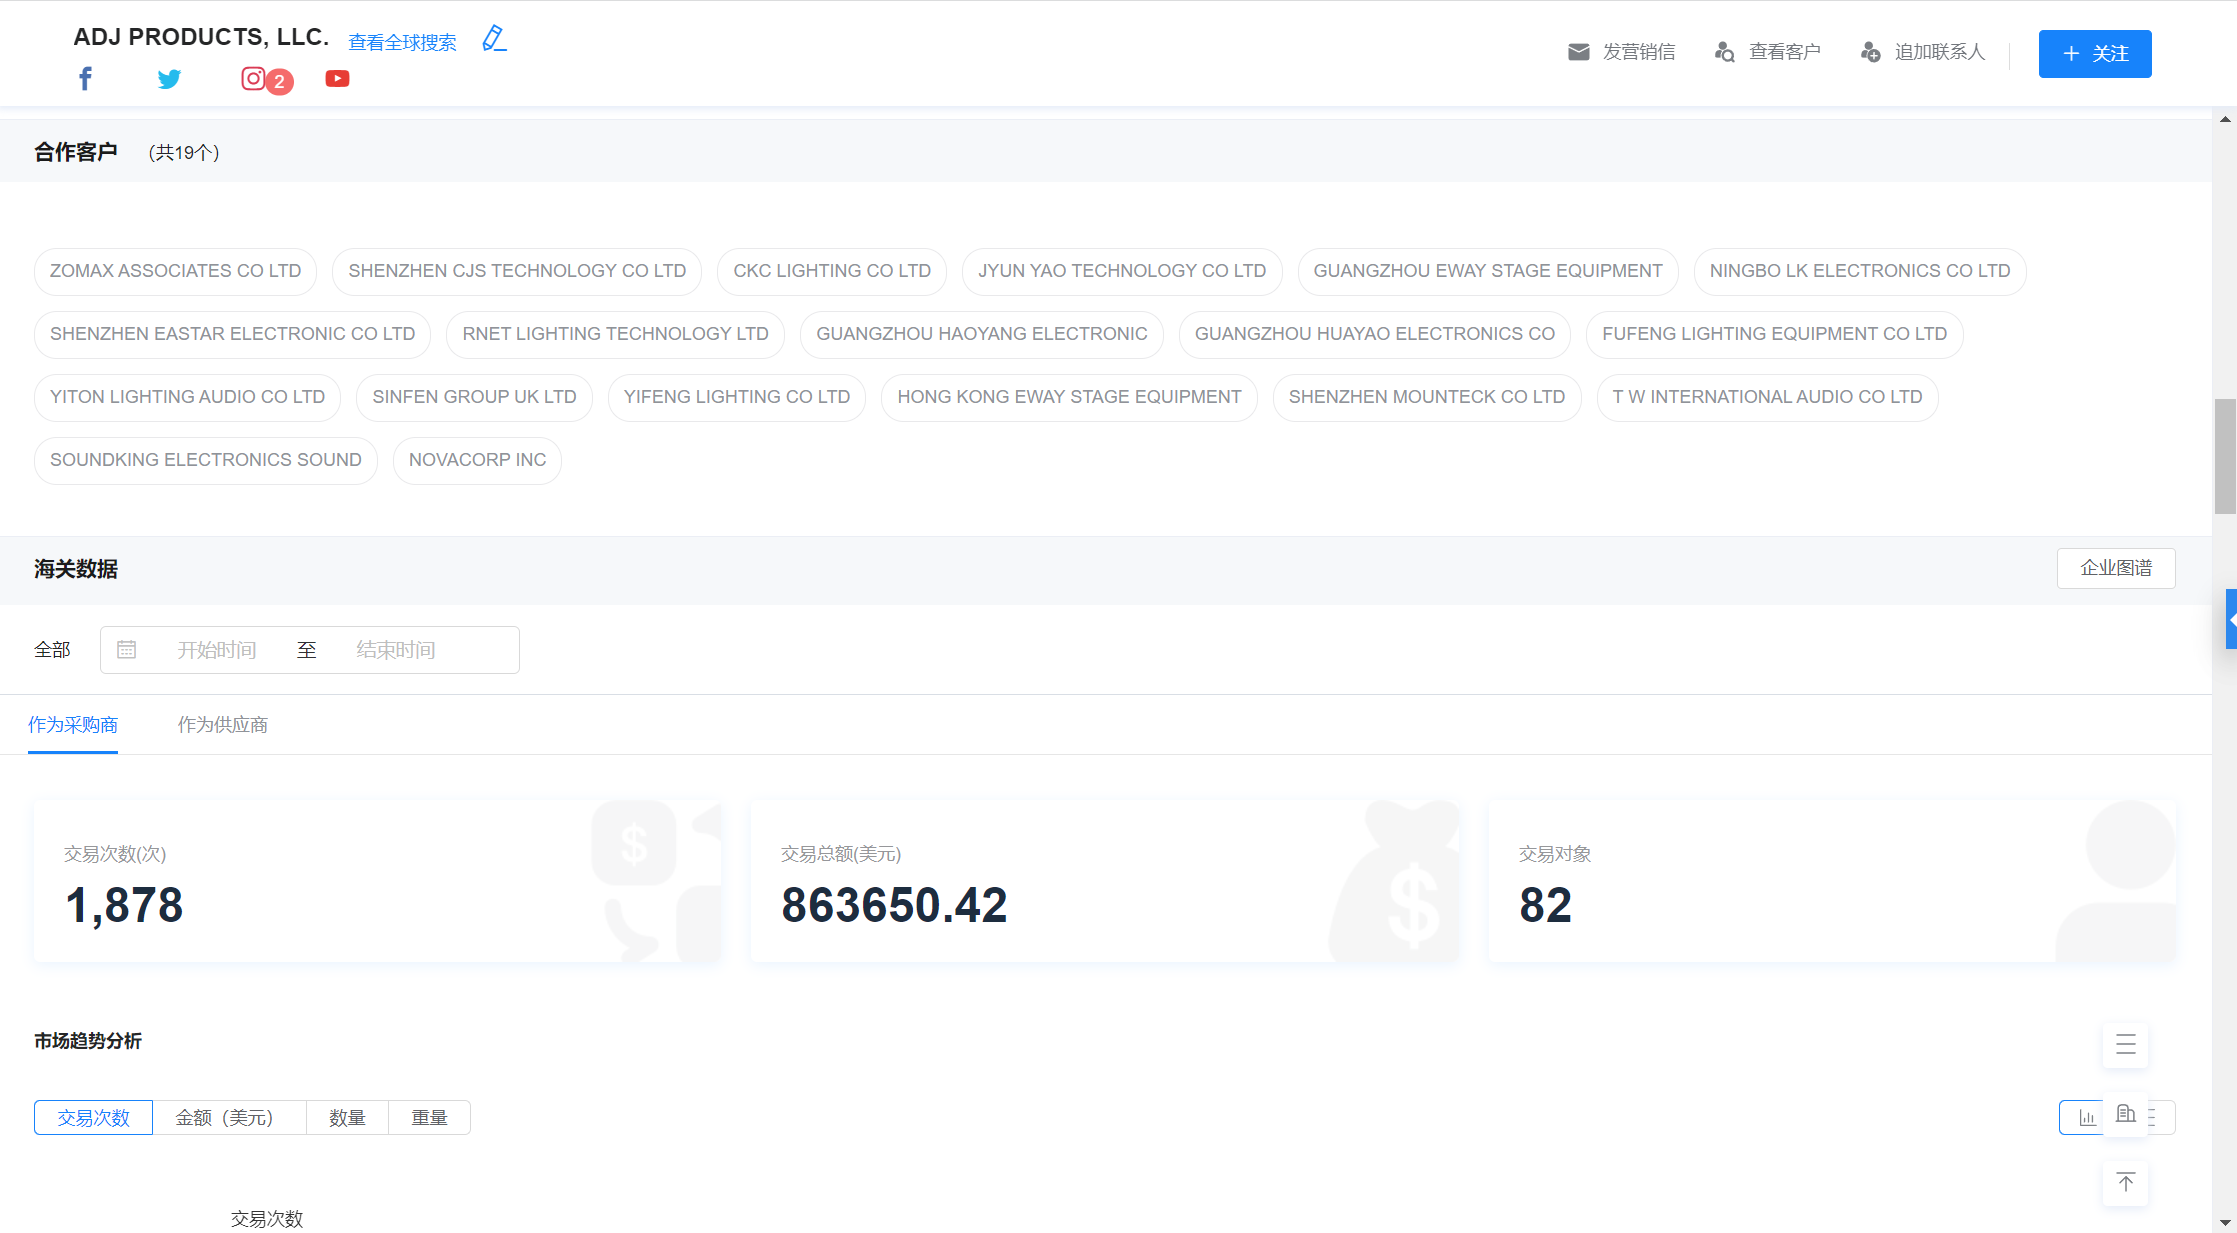Open 查看全球搜索 link
This screenshot has width=2237, height=1233.
pos(402,42)
